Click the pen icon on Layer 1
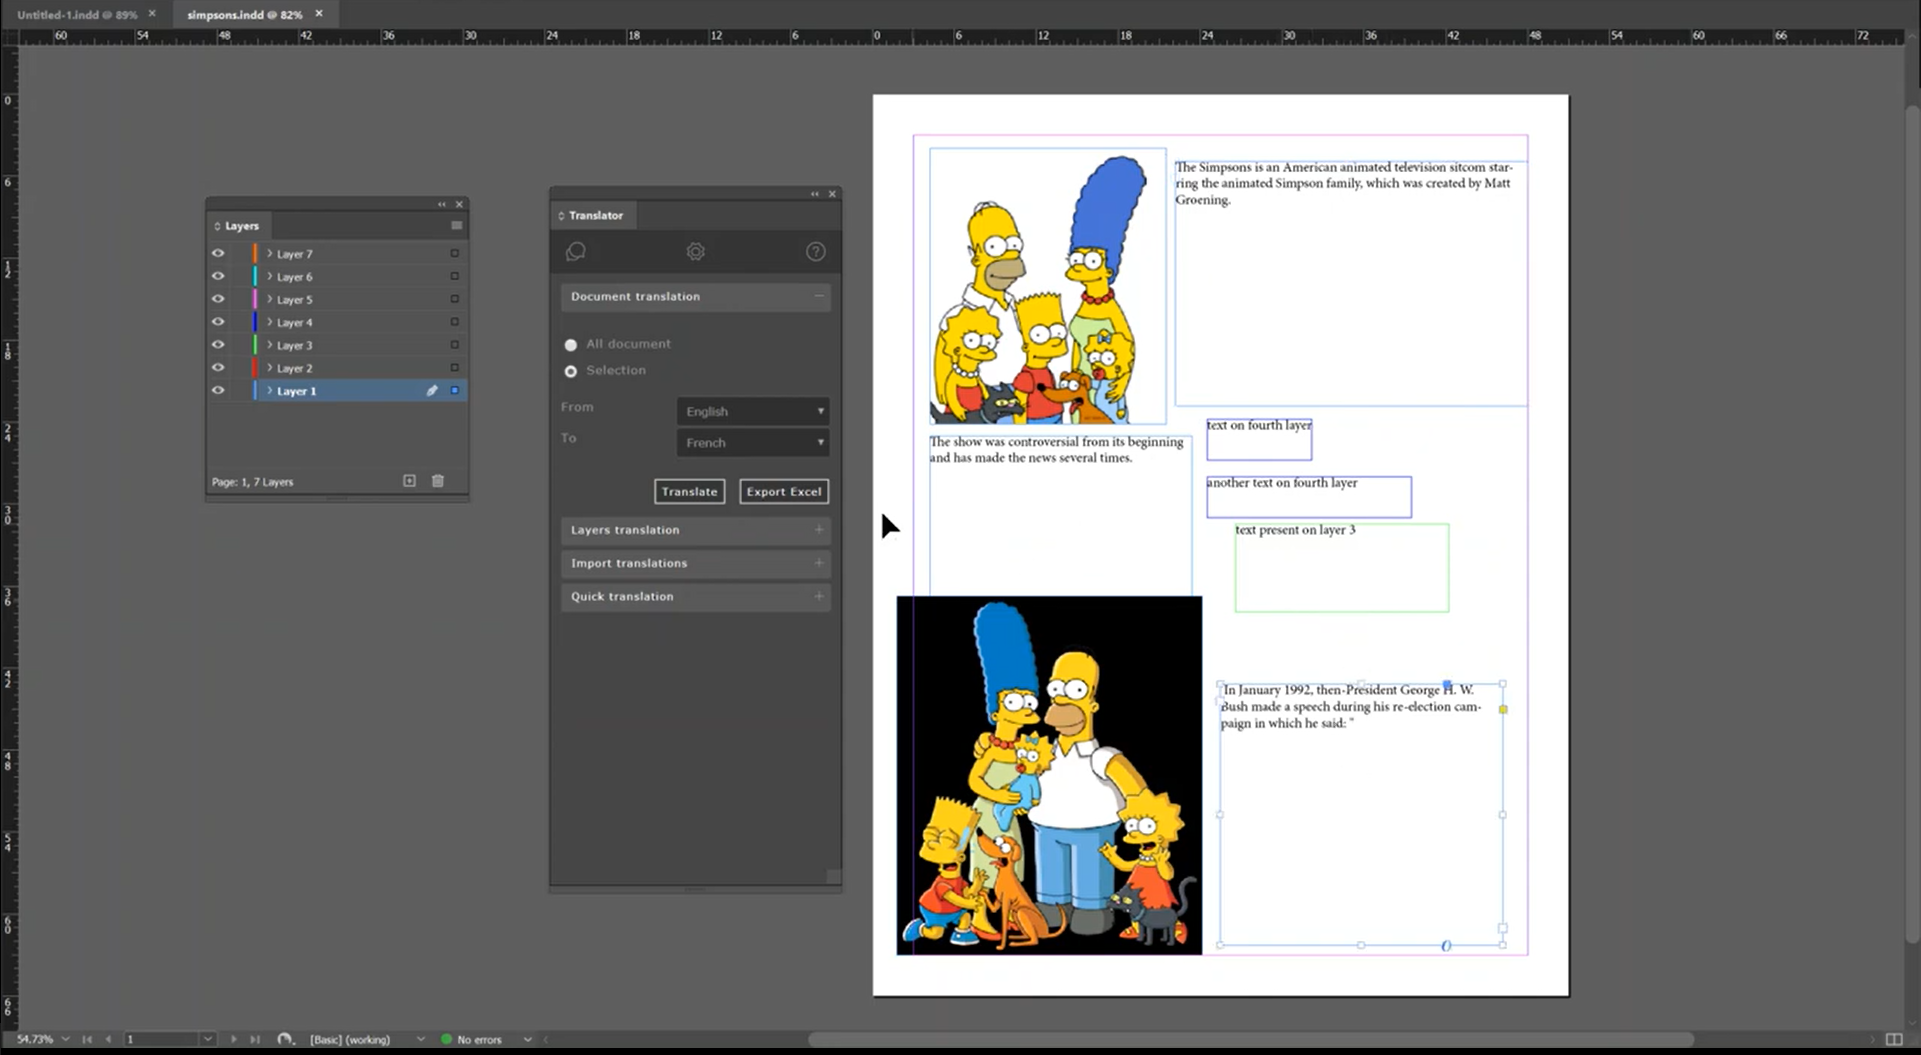The height and width of the screenshot is (1055, 1921). click(x=432, y=391)
